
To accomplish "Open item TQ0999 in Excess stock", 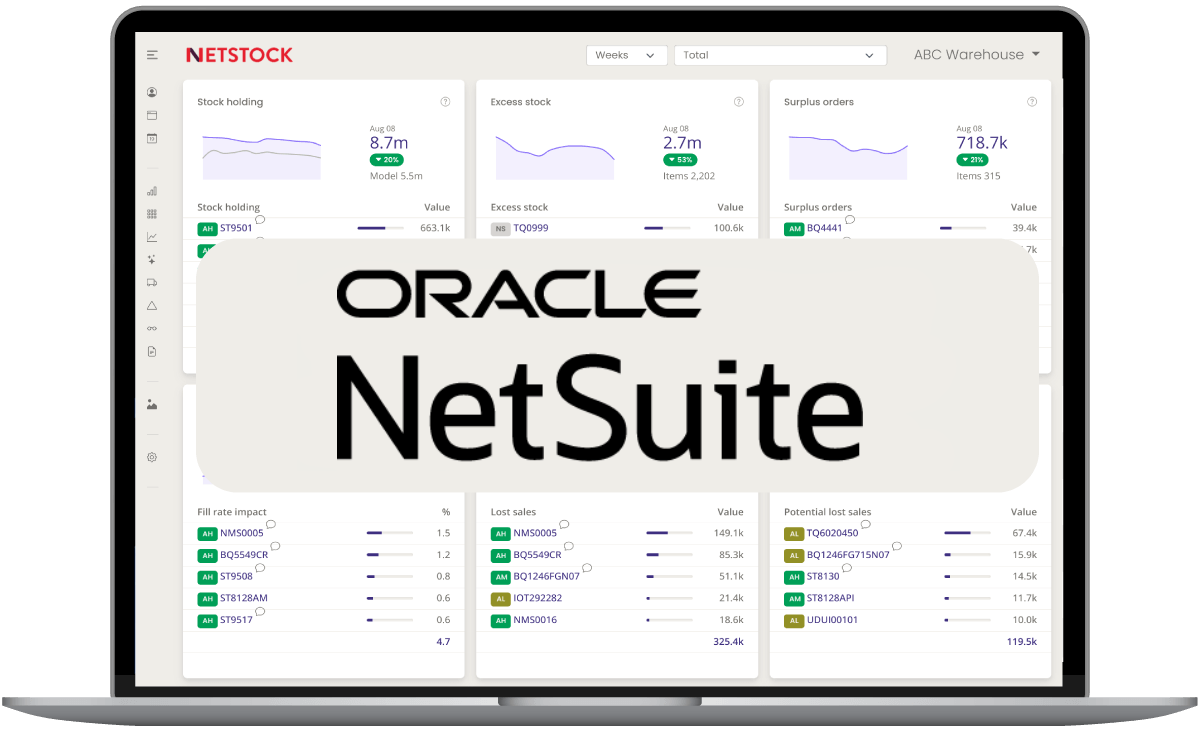I will (x=531, y=228).
